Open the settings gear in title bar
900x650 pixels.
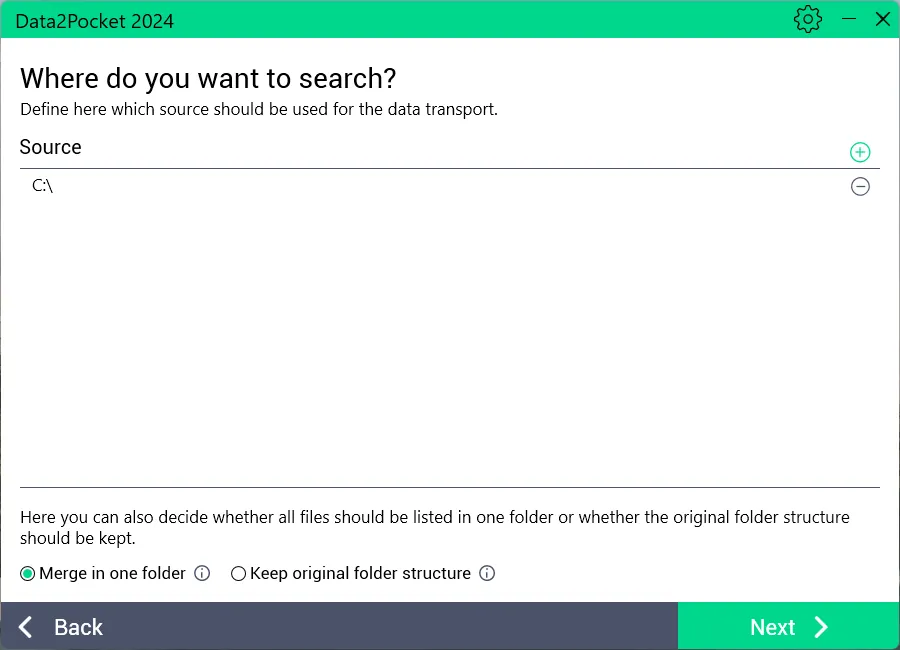pos(807,19)
